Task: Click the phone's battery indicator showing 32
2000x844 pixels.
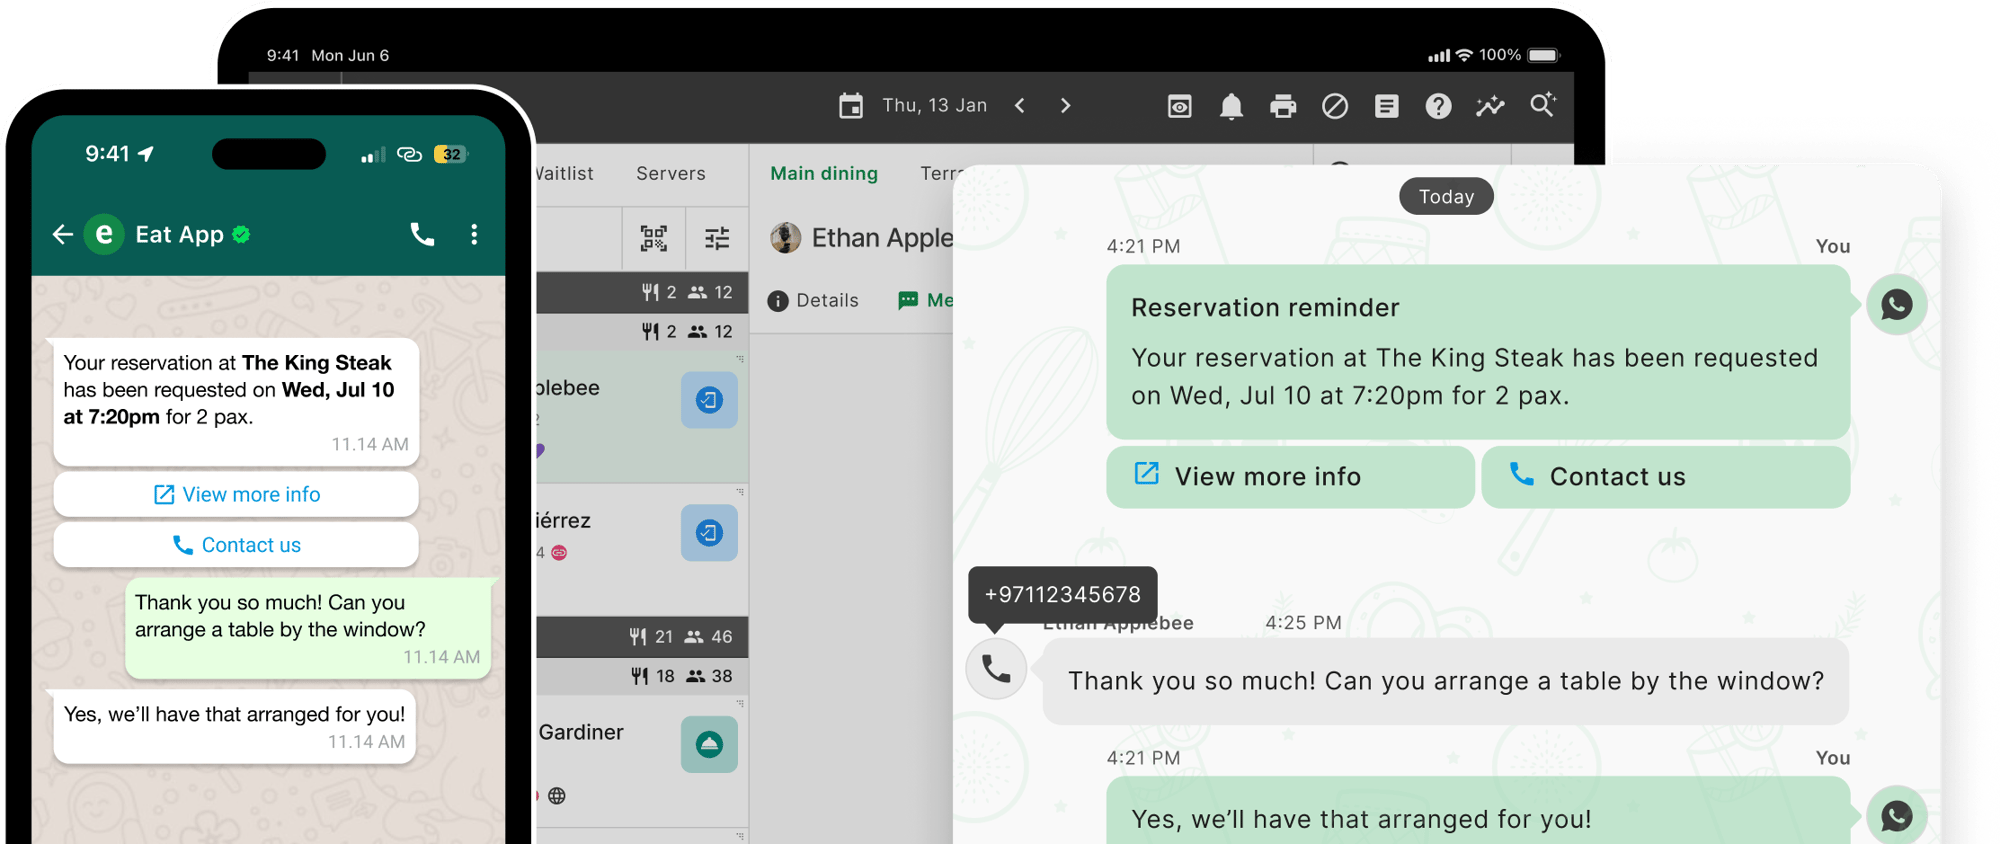Action: tap(451, 154)
